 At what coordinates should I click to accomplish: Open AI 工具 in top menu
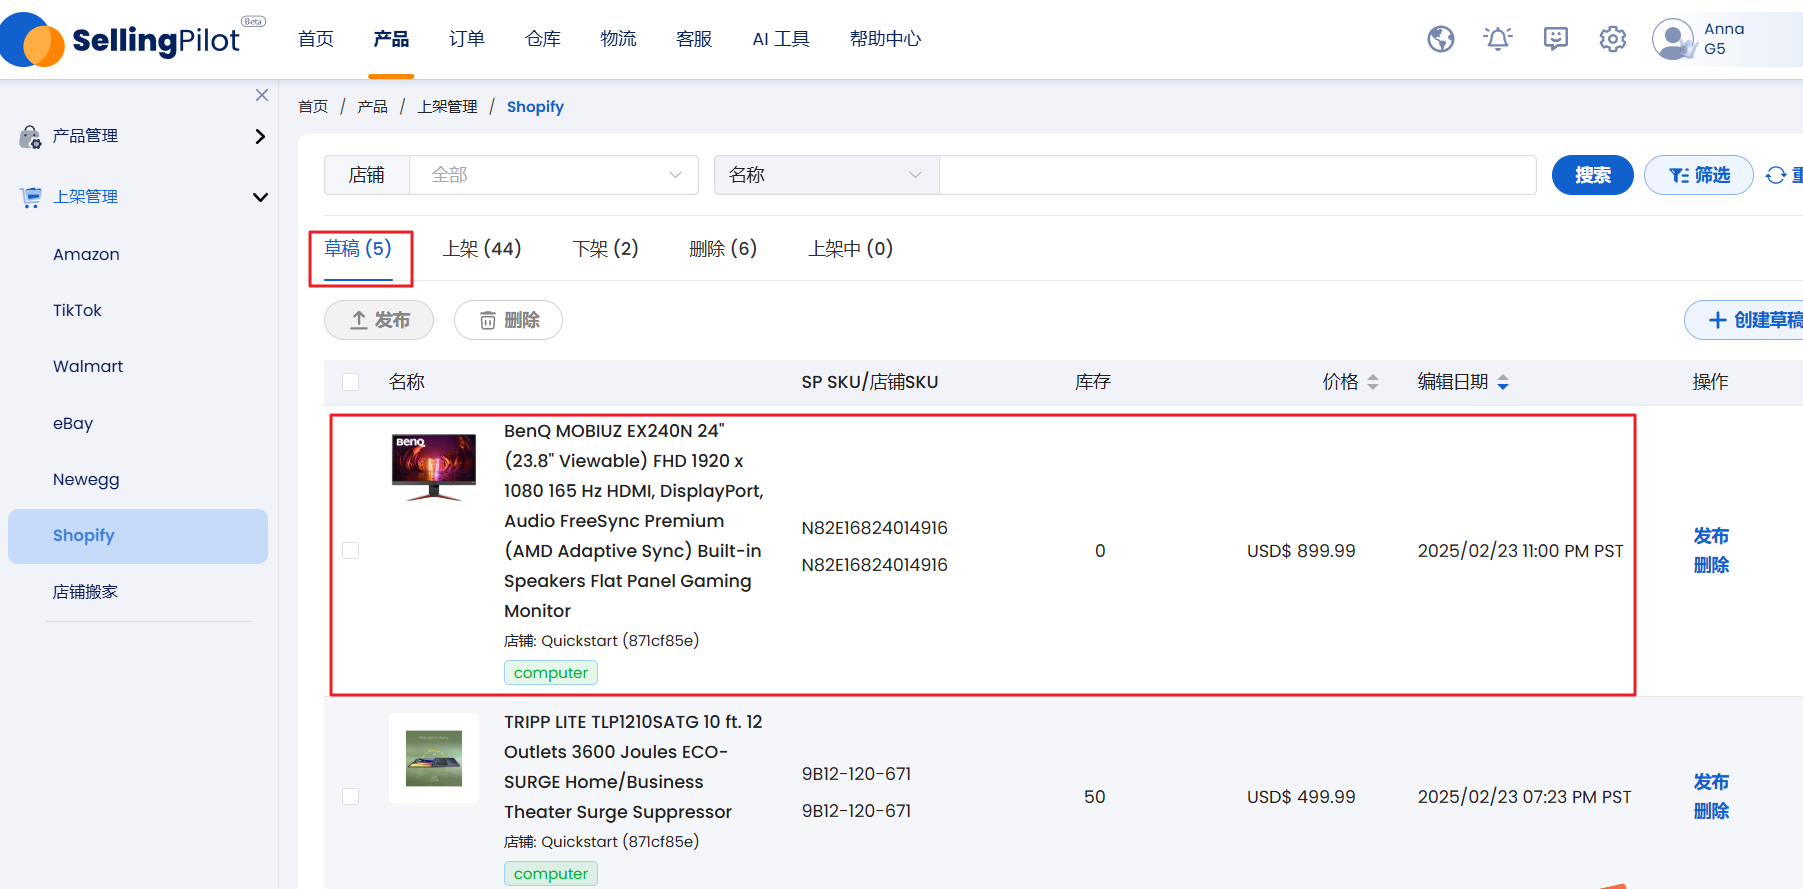click(781, 39)
